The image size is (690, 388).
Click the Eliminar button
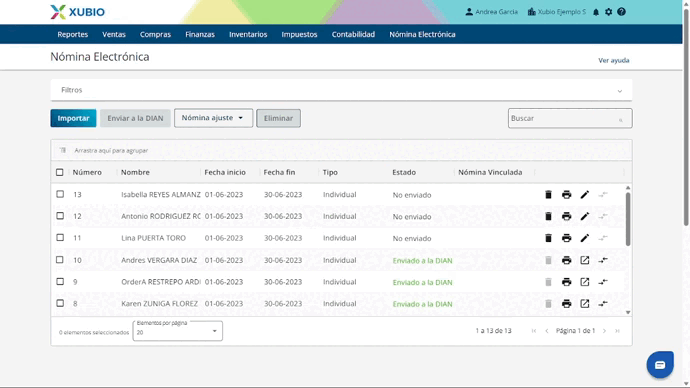279,118
